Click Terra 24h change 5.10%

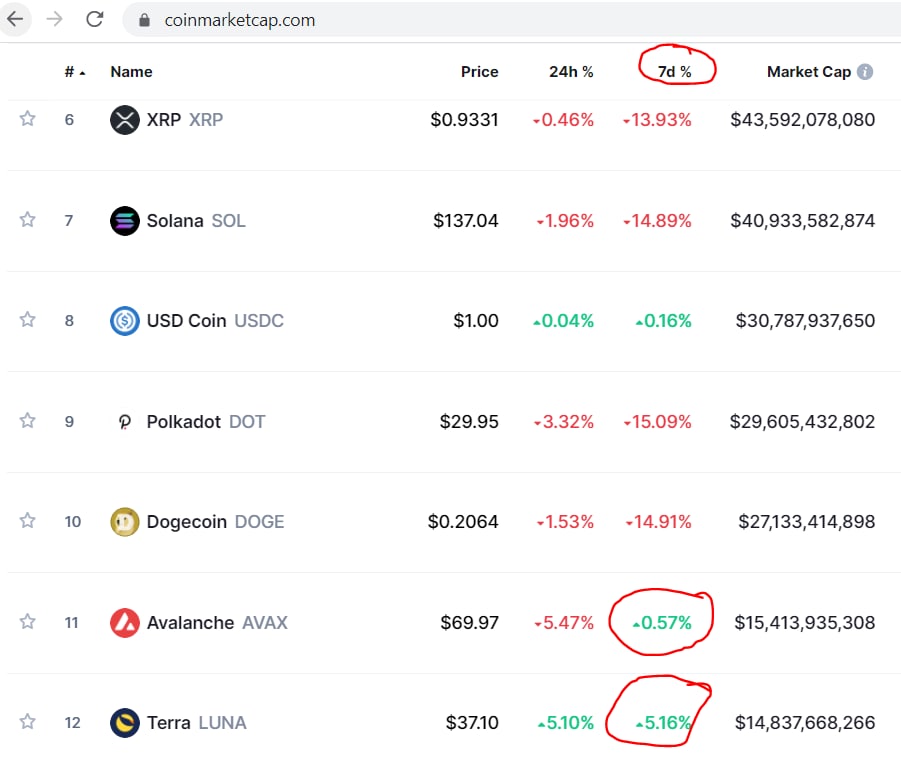point(565,723)
